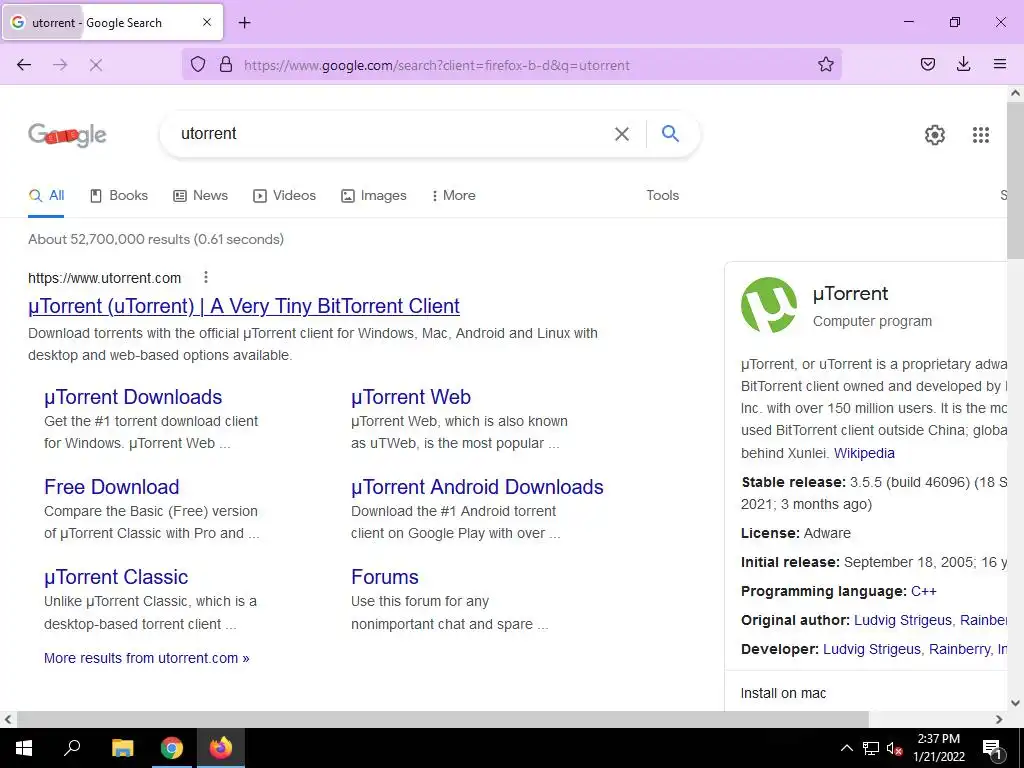Click the horizontal scrollbar thumb
1024x768 pixels.
coord(443,719)
